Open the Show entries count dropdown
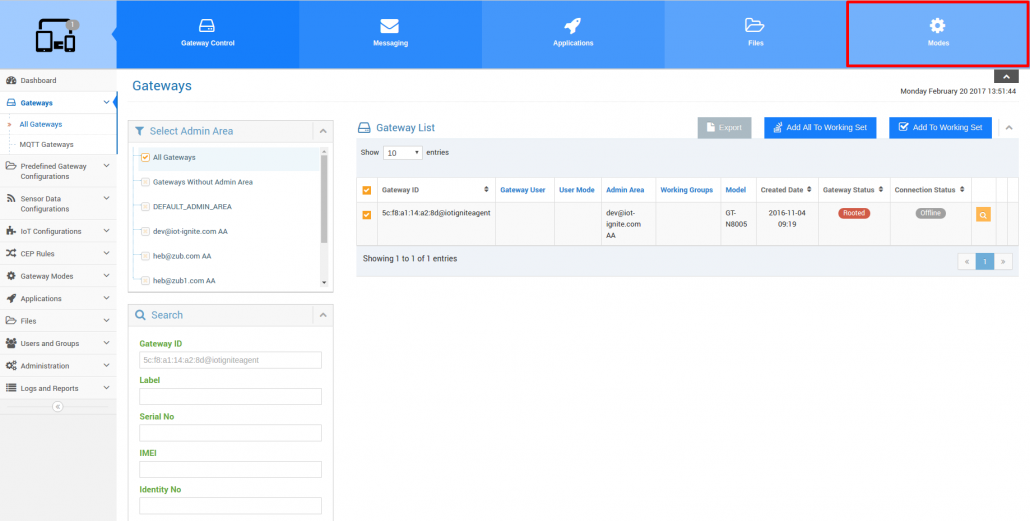Screen dimensions: 1030x521 403,153
